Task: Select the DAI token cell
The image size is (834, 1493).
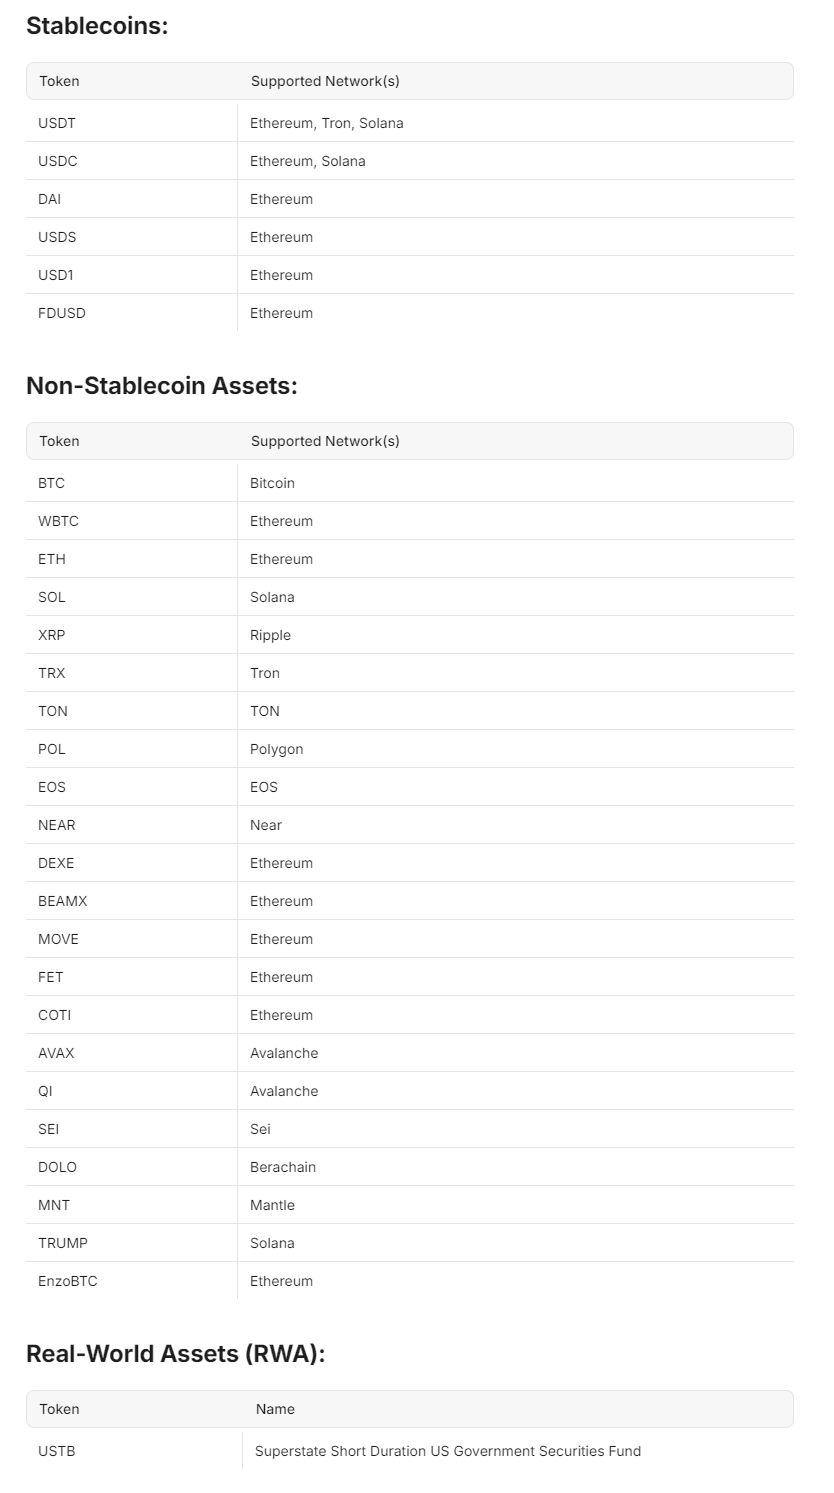Action: click(131, 199)
